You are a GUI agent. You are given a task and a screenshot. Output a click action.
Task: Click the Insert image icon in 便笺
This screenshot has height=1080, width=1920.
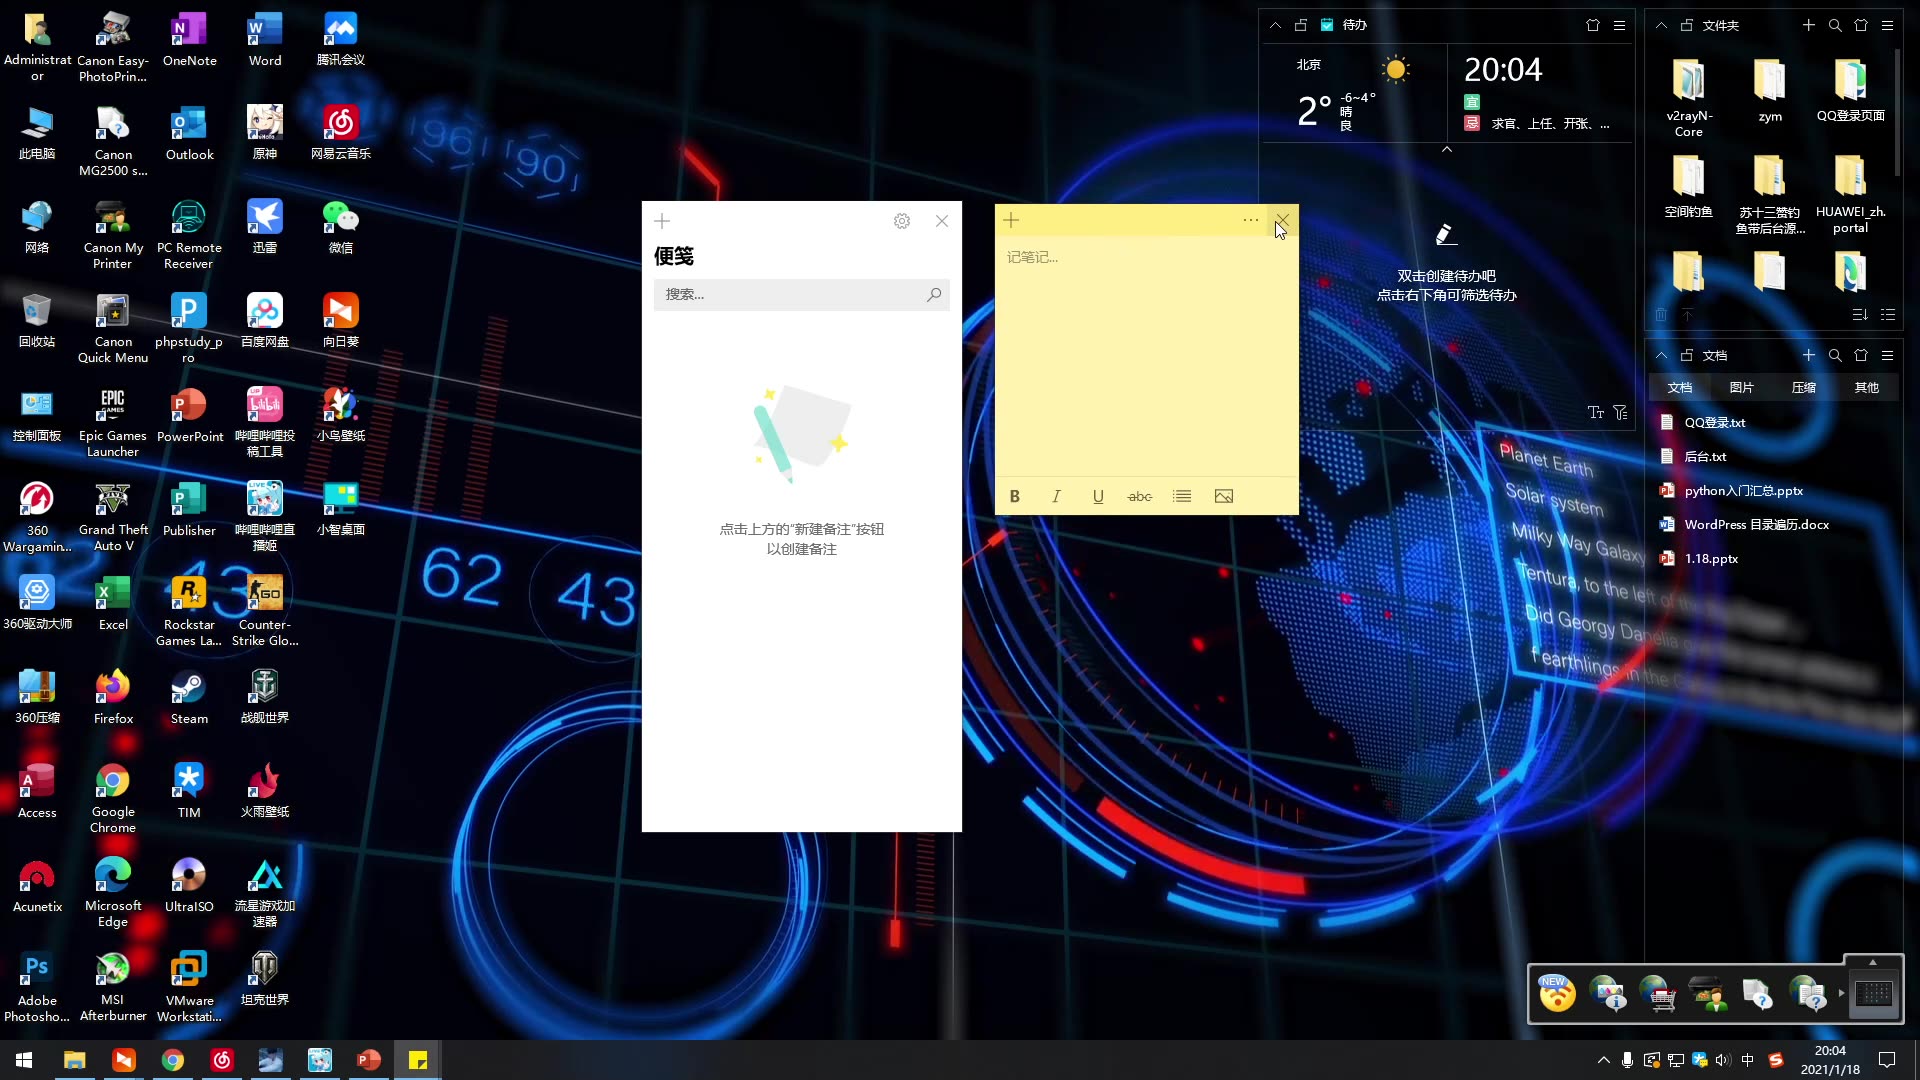(1224, 496)
